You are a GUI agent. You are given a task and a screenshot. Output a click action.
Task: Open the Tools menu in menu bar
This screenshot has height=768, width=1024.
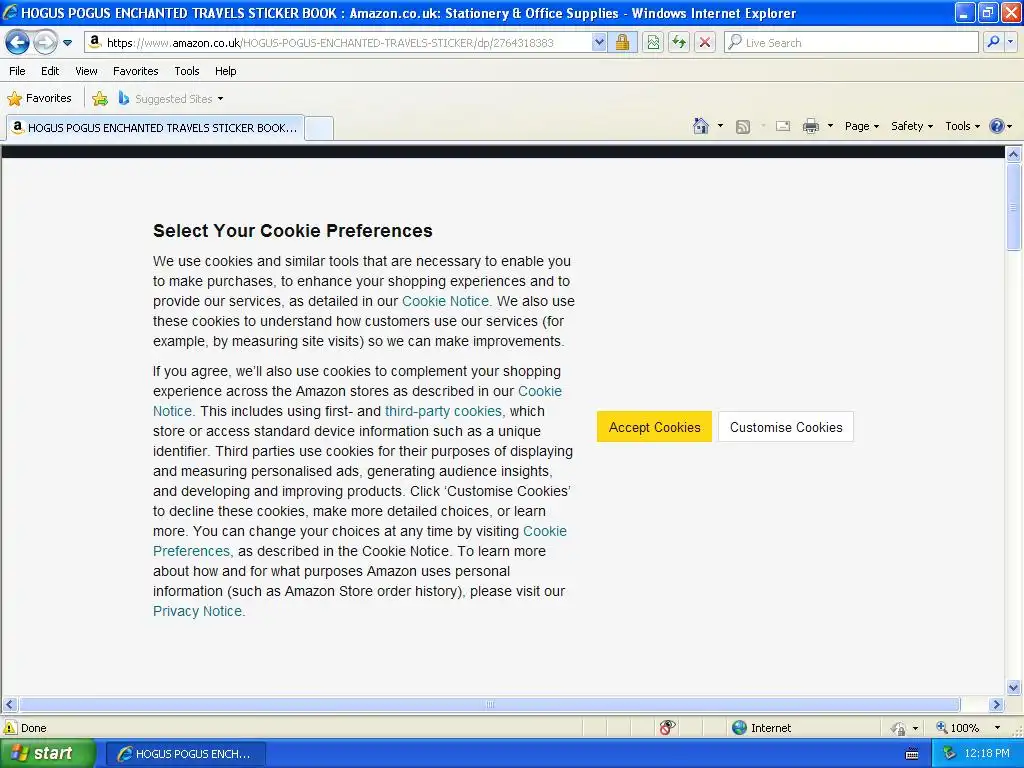click(x=187, y=71)
